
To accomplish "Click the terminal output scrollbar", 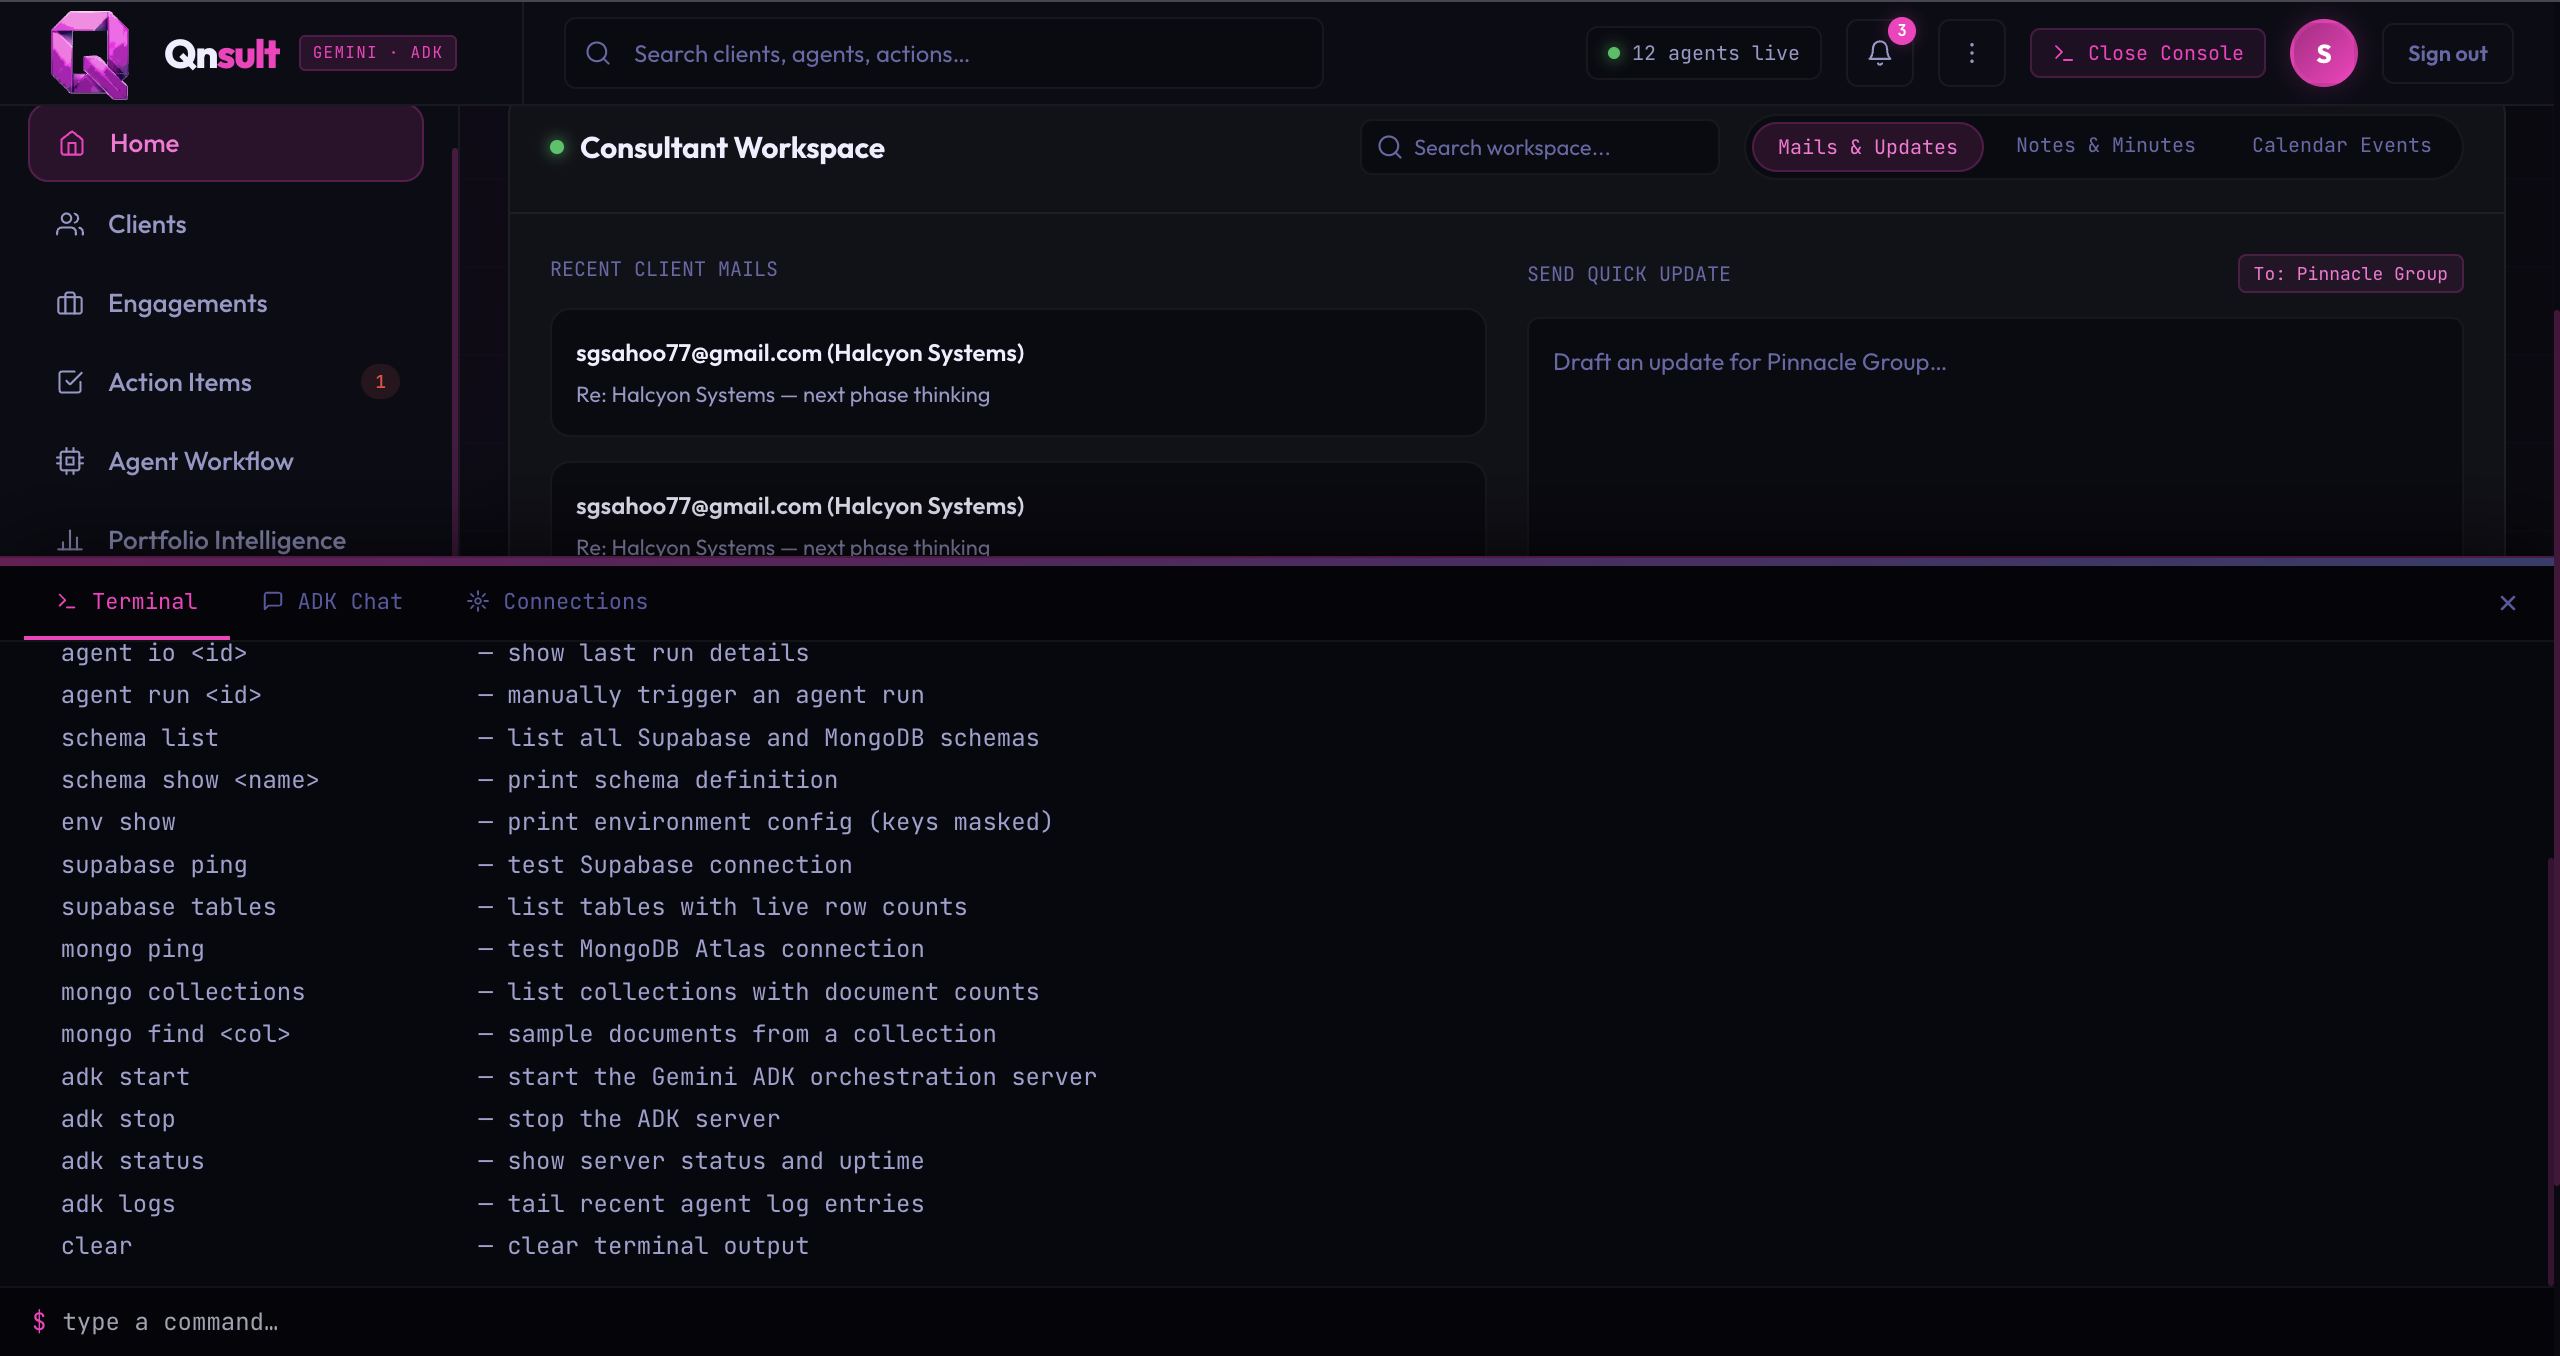I will coord(2552,1070).
